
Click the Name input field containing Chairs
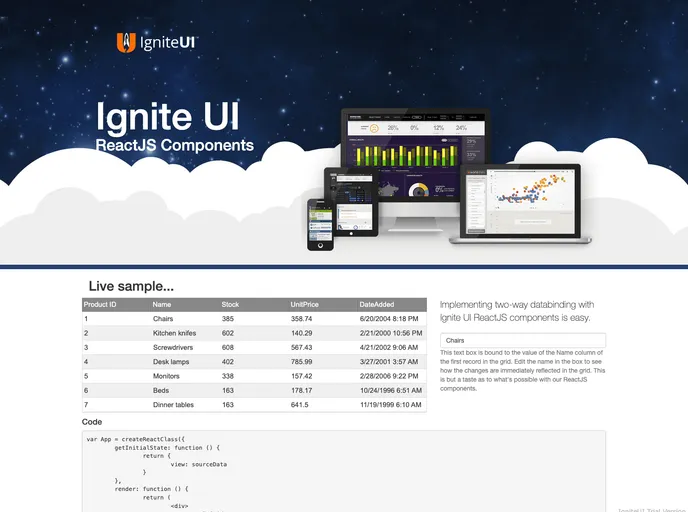tap(523, 340)
